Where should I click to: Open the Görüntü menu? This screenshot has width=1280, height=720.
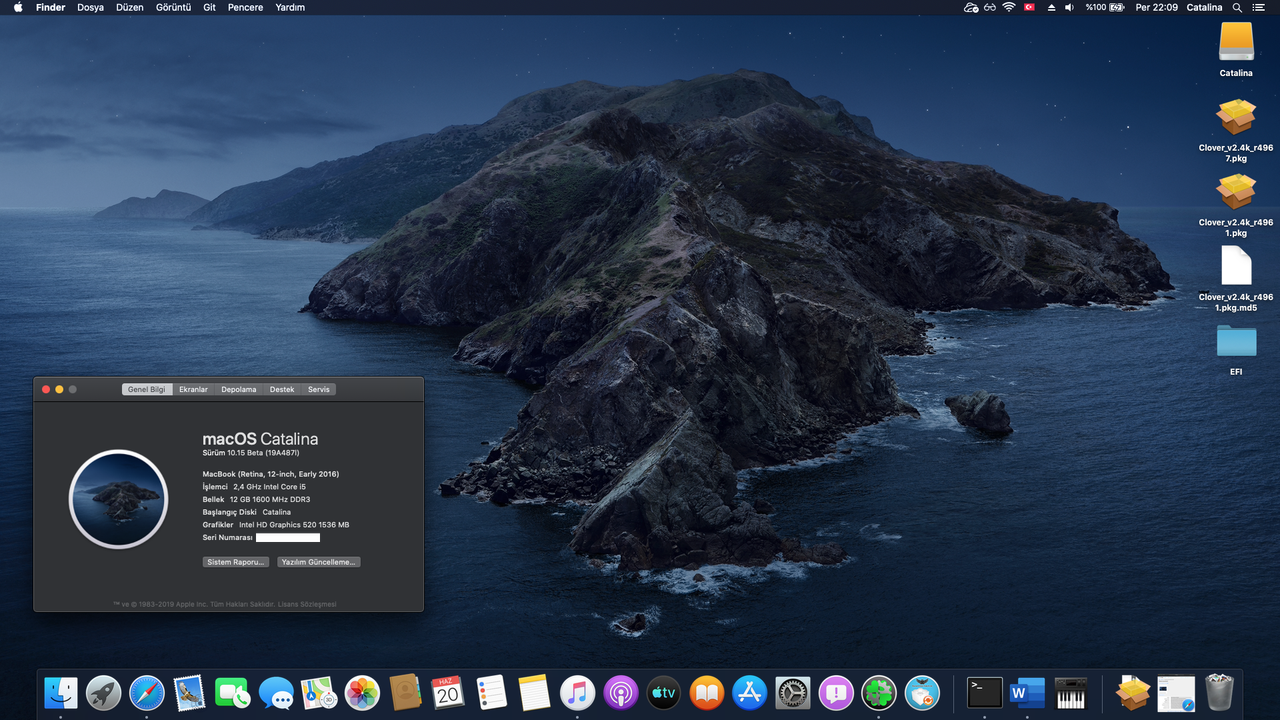coord(173,7)
